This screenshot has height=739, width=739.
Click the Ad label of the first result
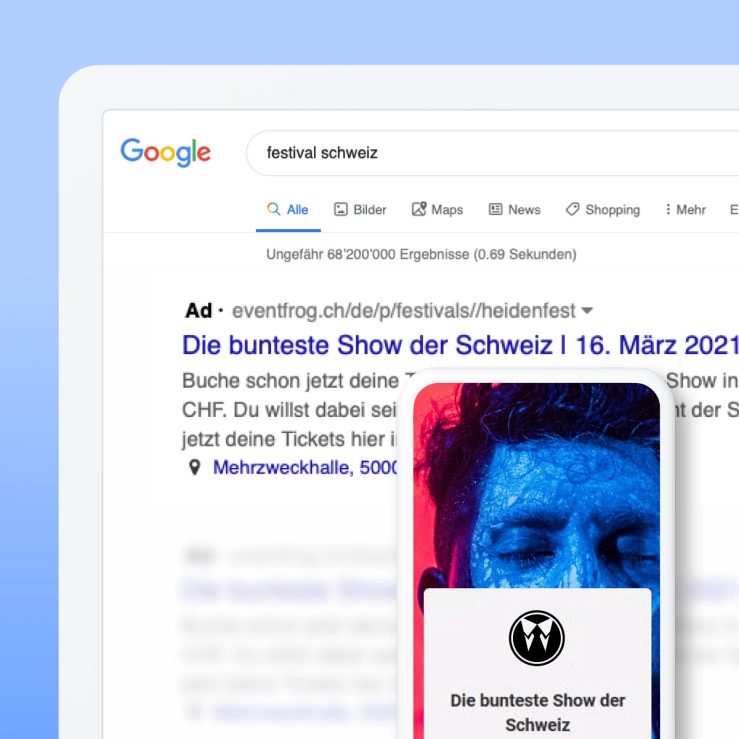click(198, 311)
